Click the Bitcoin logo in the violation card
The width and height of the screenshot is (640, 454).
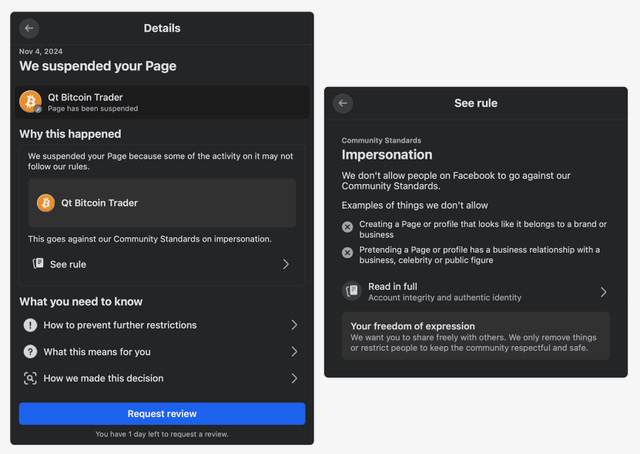coord(46,203)
